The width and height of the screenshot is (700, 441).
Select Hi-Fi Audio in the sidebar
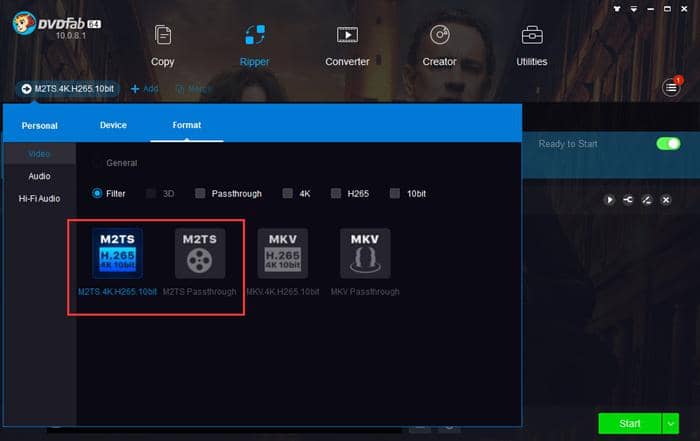(39, 199)
